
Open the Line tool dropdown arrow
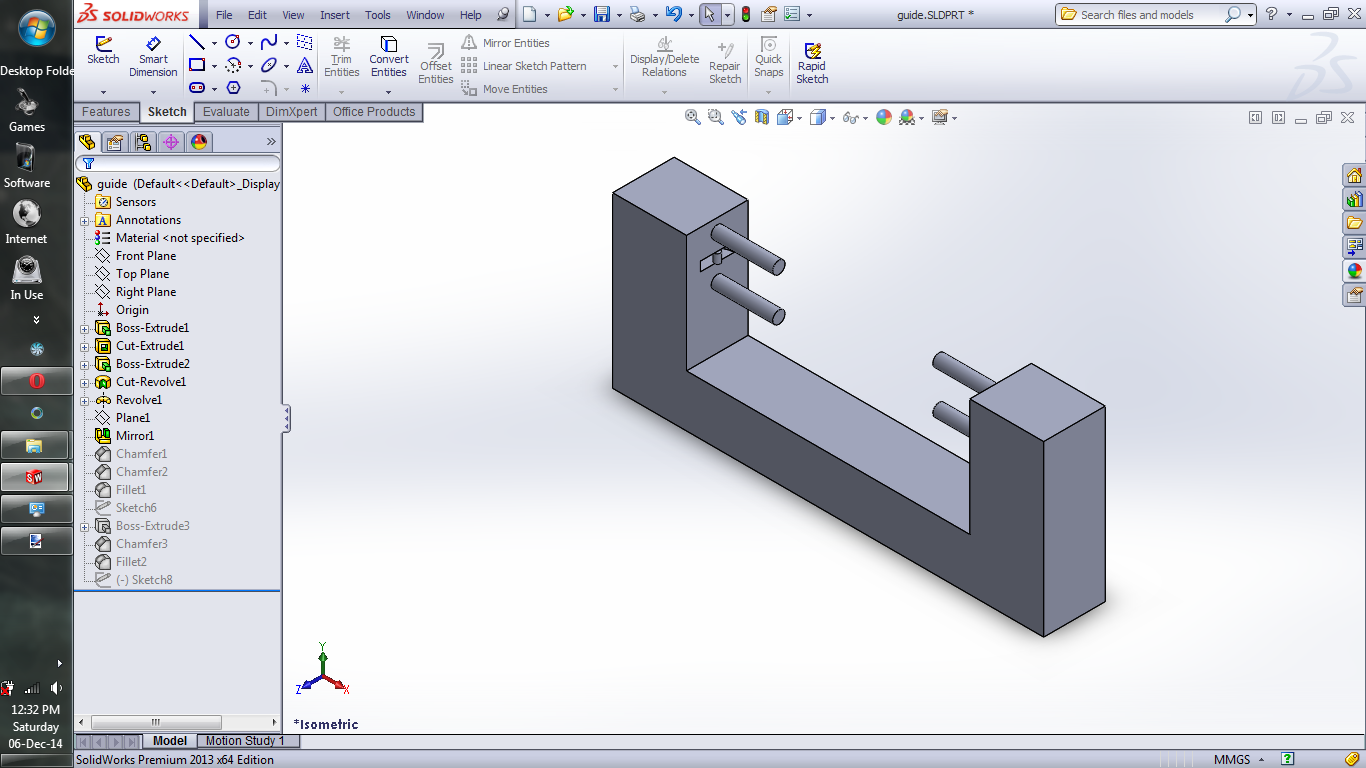214,43
